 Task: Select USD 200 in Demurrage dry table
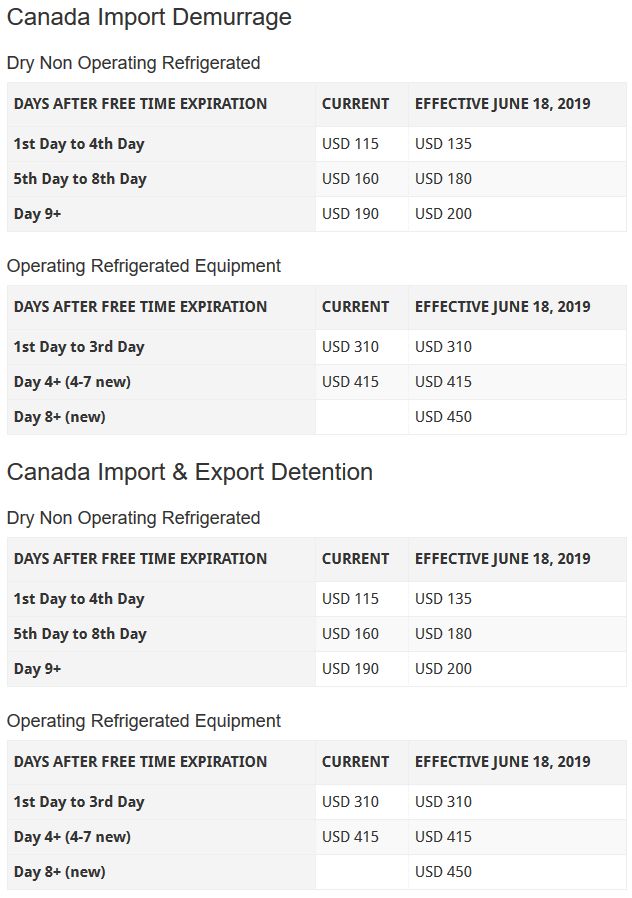point(443,214)
